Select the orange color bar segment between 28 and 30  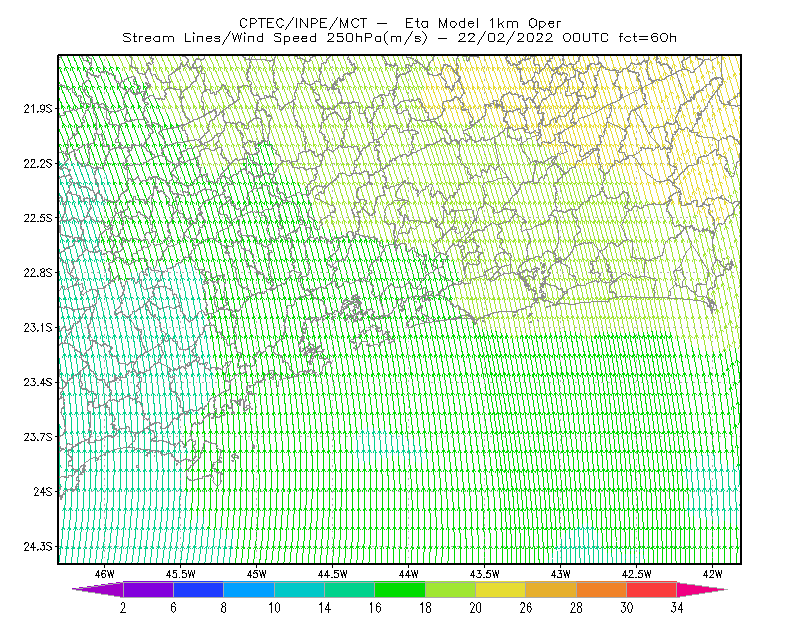tap(602, 589)
